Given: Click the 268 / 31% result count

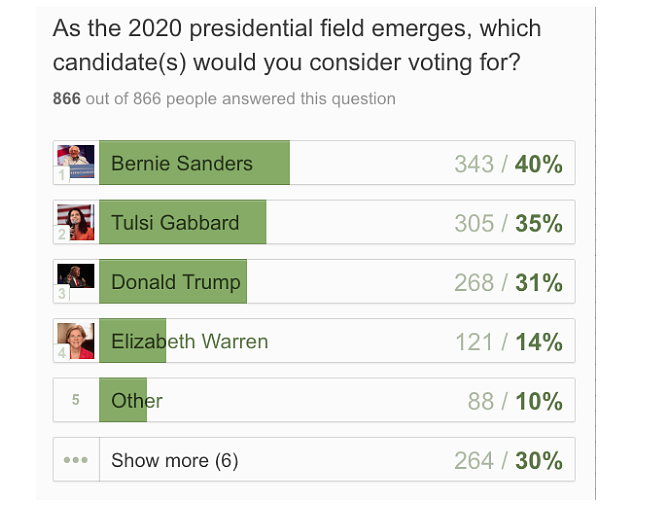Looking at the screenshot, I should tap(508, 283).
